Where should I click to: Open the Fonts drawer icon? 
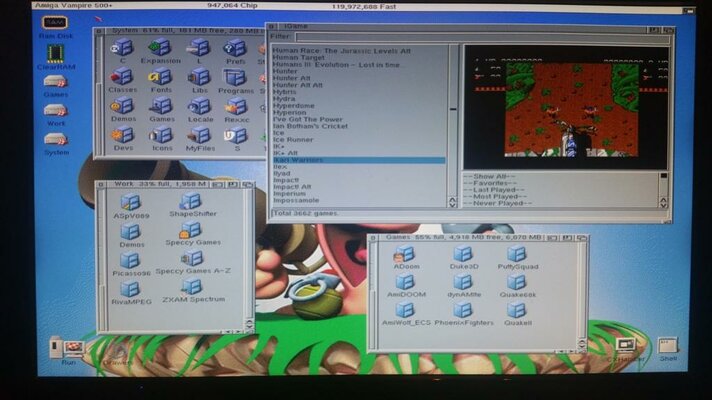click(160, 79)
